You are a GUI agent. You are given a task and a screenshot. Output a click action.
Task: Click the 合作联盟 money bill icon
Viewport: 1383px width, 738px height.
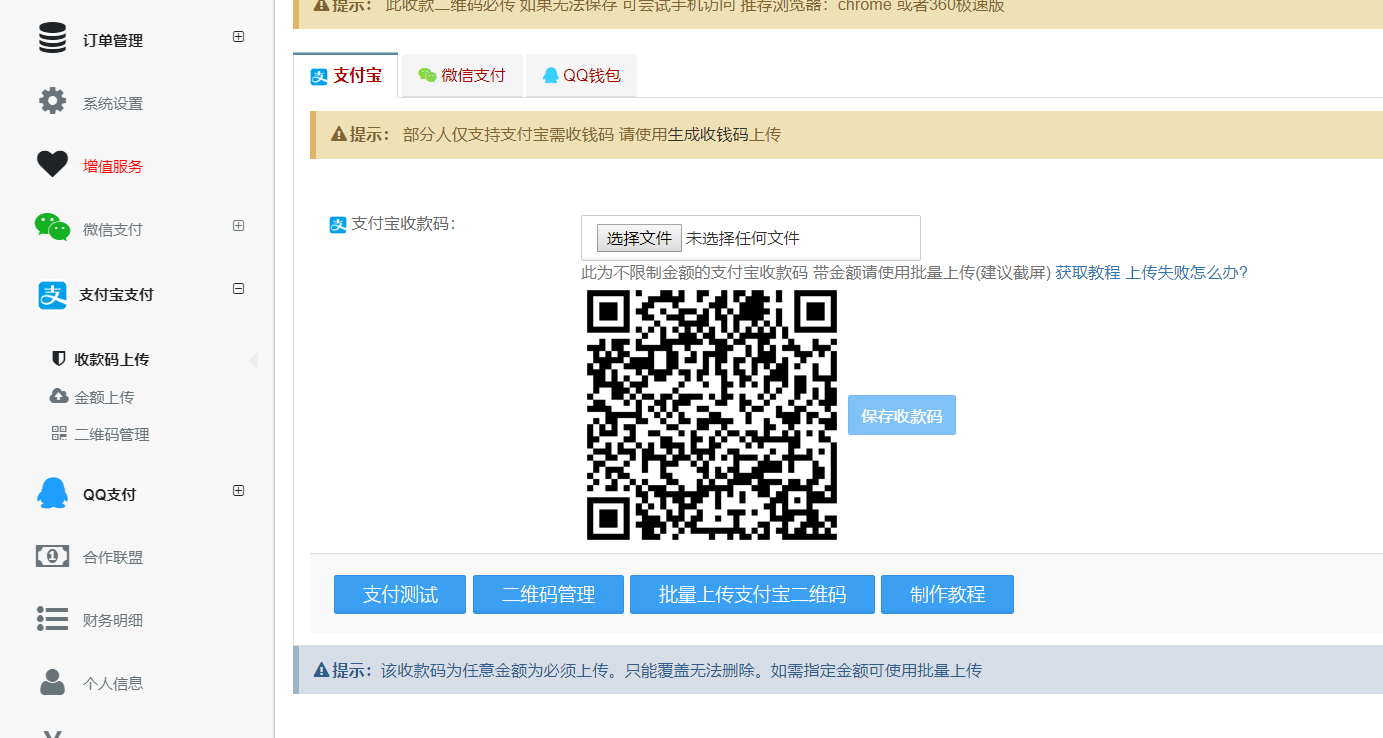[x=52, y=556]
